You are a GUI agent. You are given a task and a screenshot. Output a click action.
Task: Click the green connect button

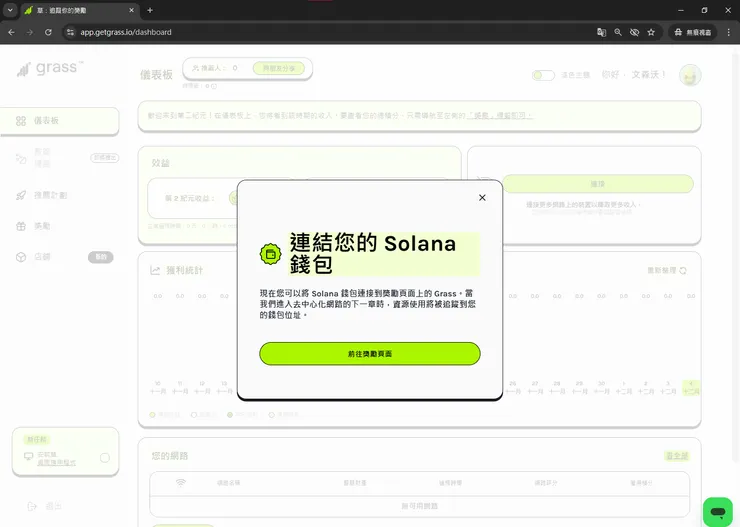tap(597, 184)
